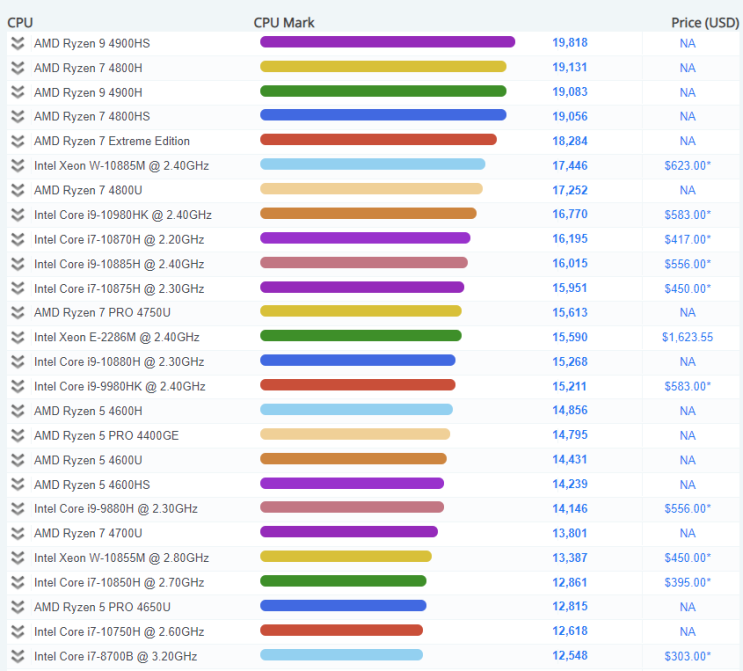Open the AMD Ryzen 5 4600H link
The width and height of the screenshot is (743, 671).
coord(88,411)
